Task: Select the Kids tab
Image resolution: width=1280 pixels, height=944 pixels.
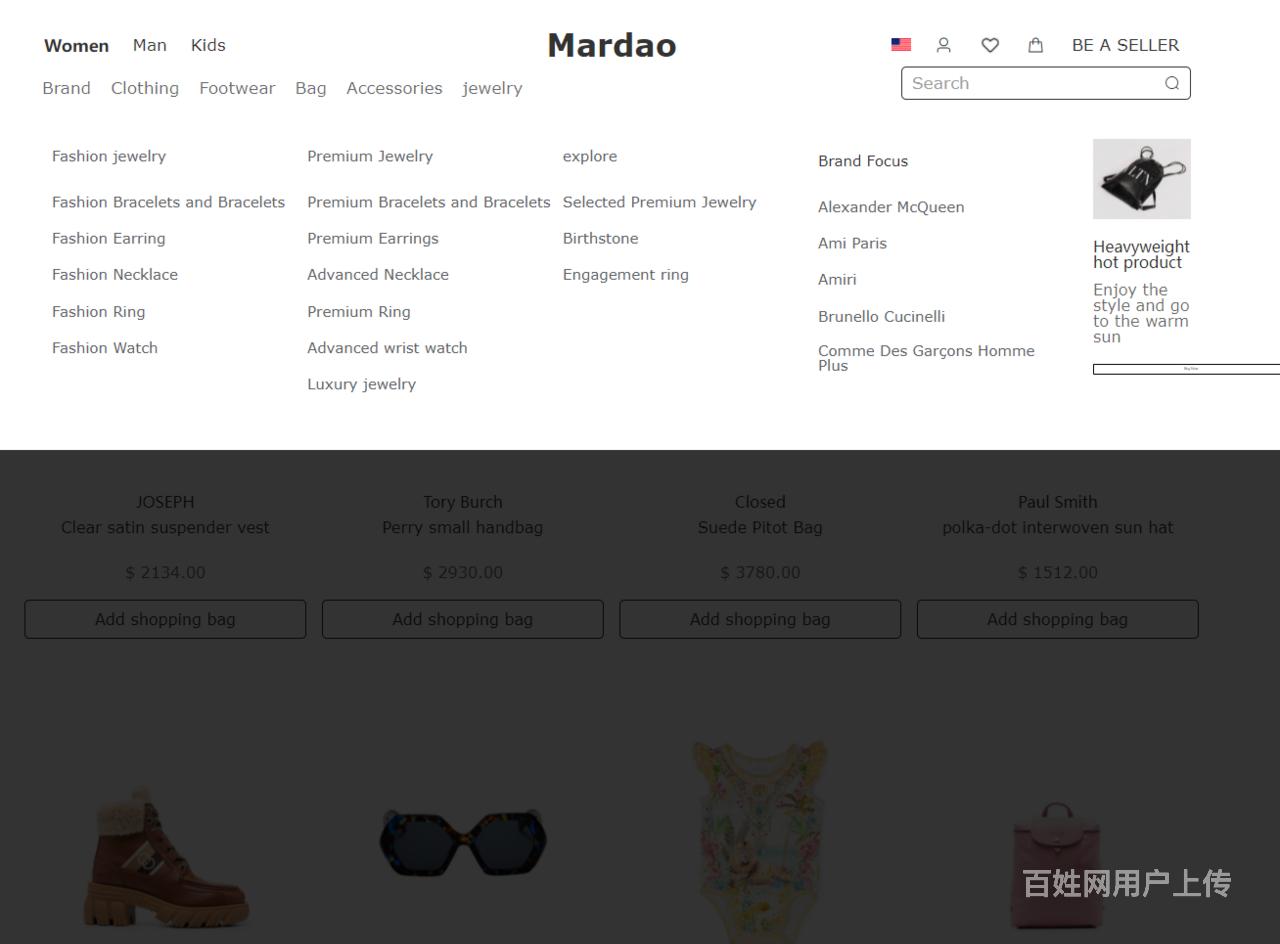Action: [208, 45]
